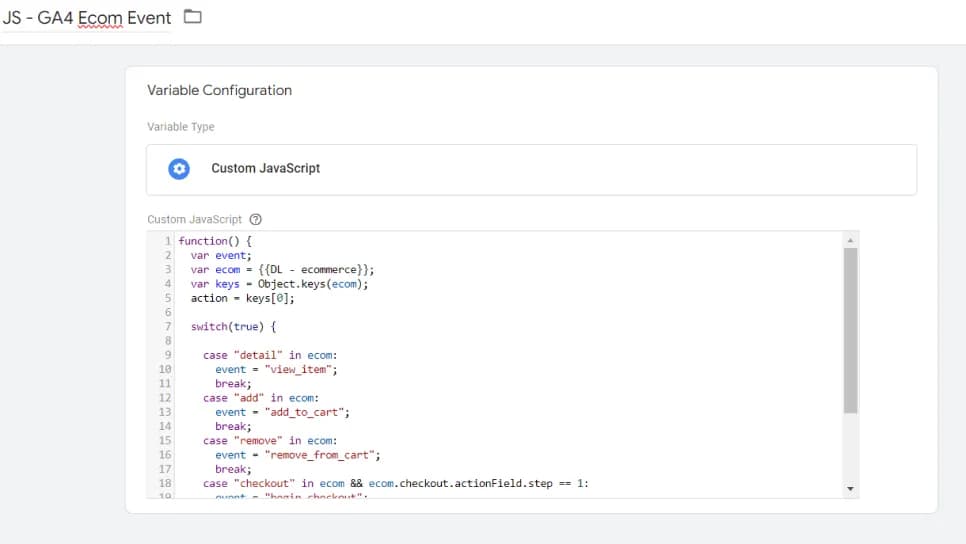Click the case "checkout" actionField.step line
Viewport: 966px width, 544px height.
(396, 483)
